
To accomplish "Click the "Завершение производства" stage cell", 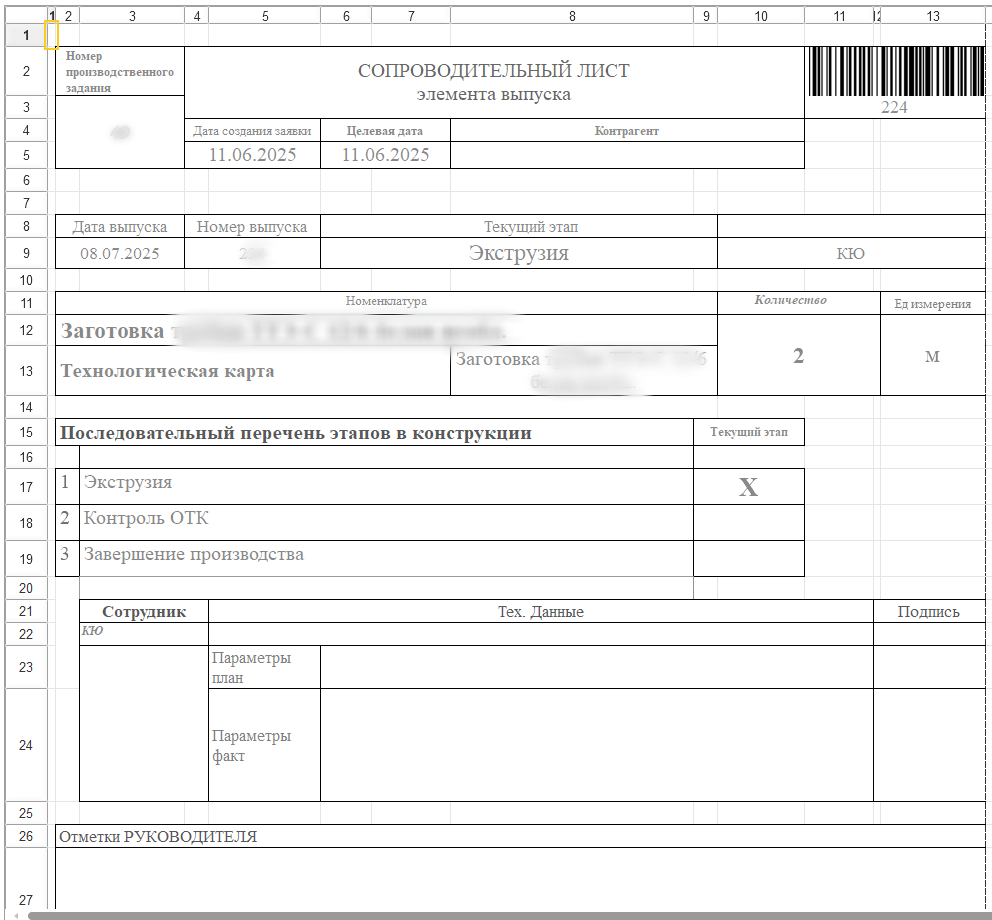I will [194, 555].
